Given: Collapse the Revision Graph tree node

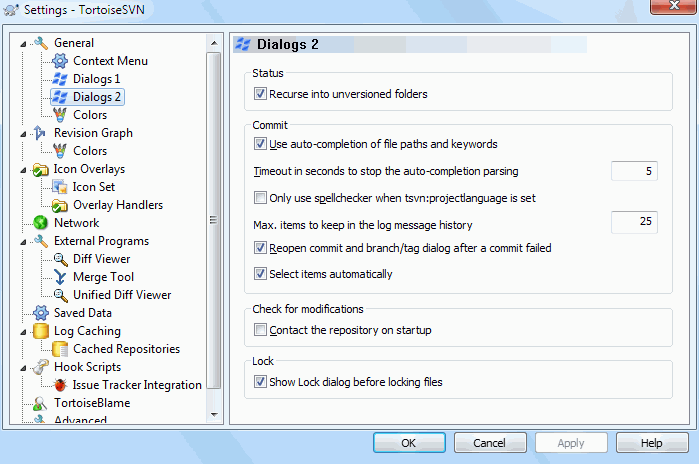Looking at the screenshot, I should click(23, 134).
